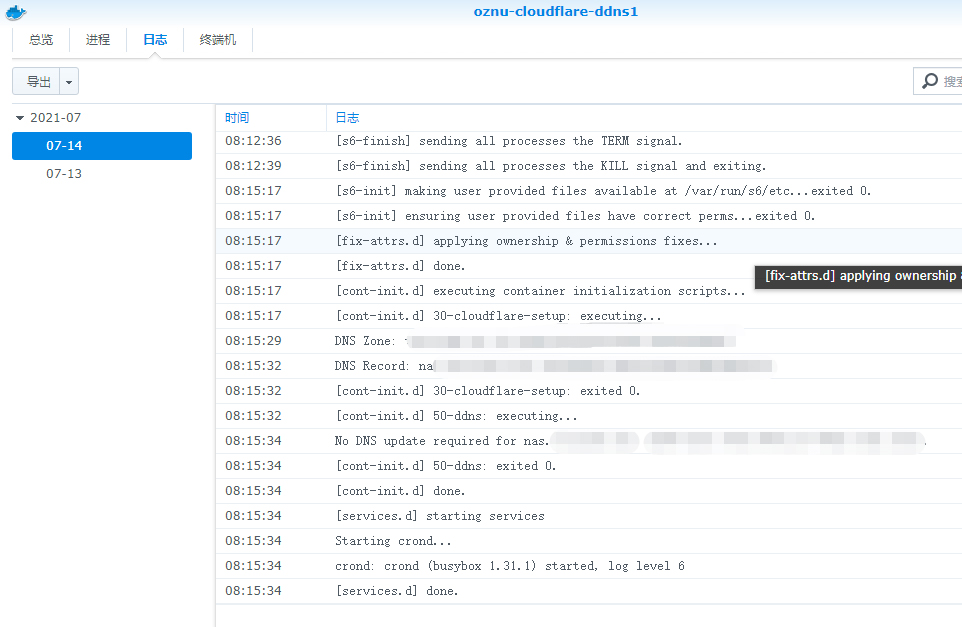The width and height of the screenshot is (962, 627).
Task: Select the '[fix-attrs.d] done.' row
Action: 589,266
